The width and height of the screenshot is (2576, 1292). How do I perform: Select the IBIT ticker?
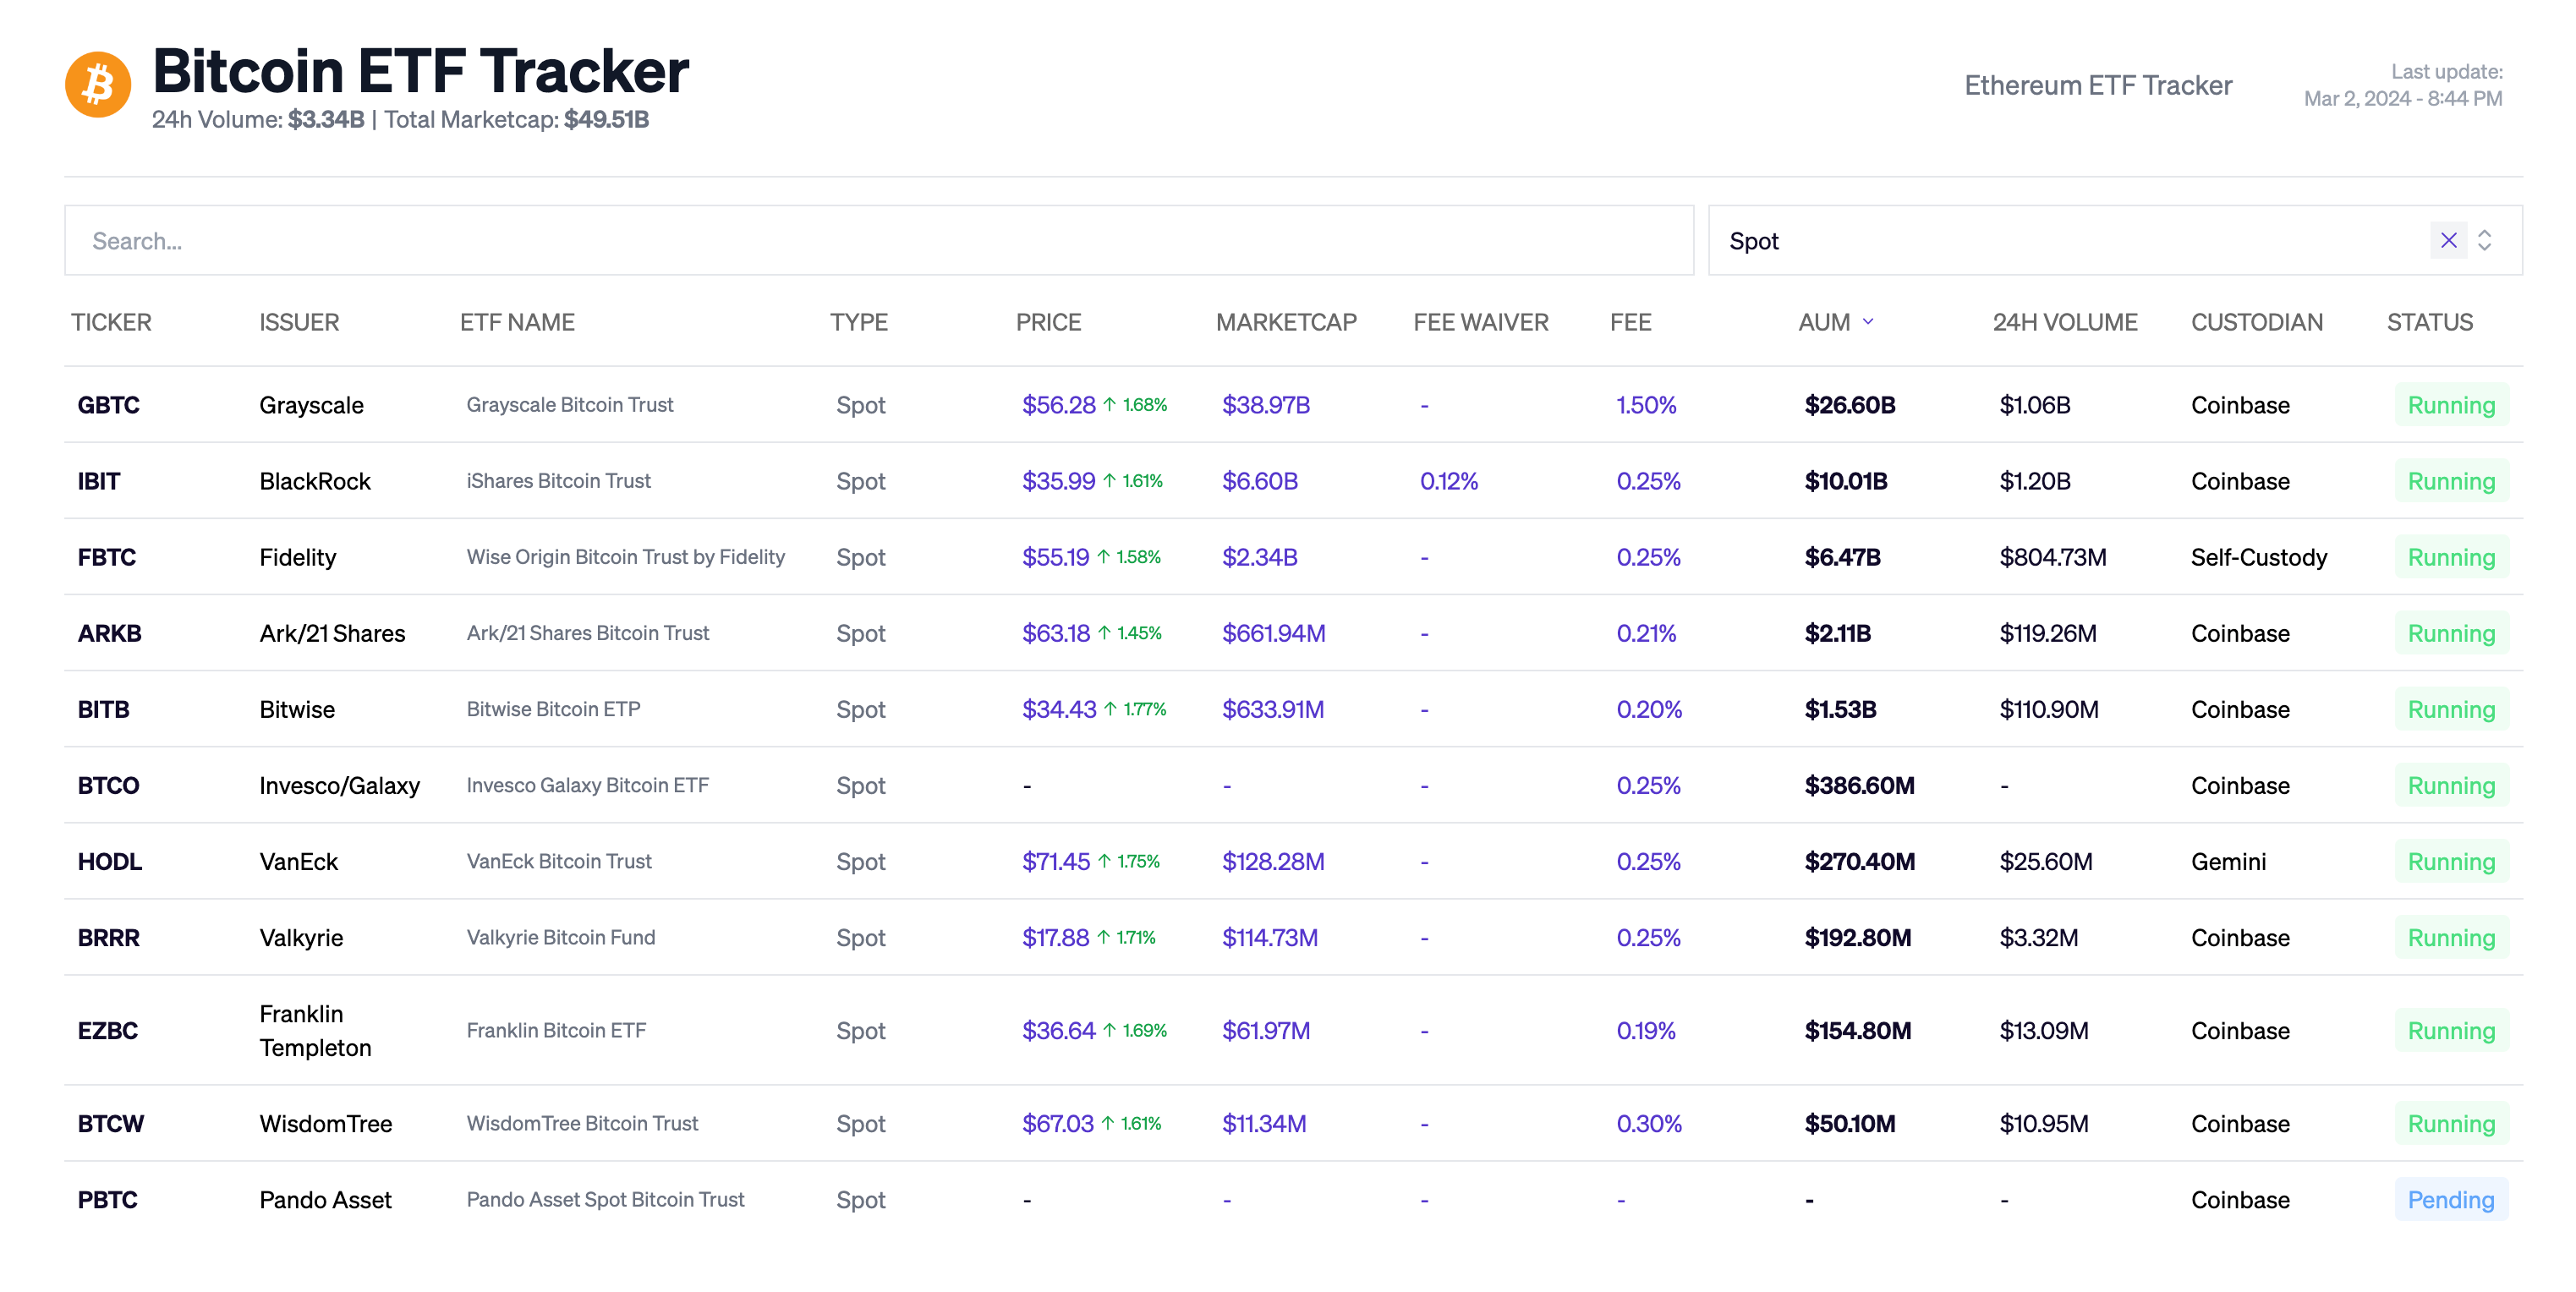coord(99,481)
